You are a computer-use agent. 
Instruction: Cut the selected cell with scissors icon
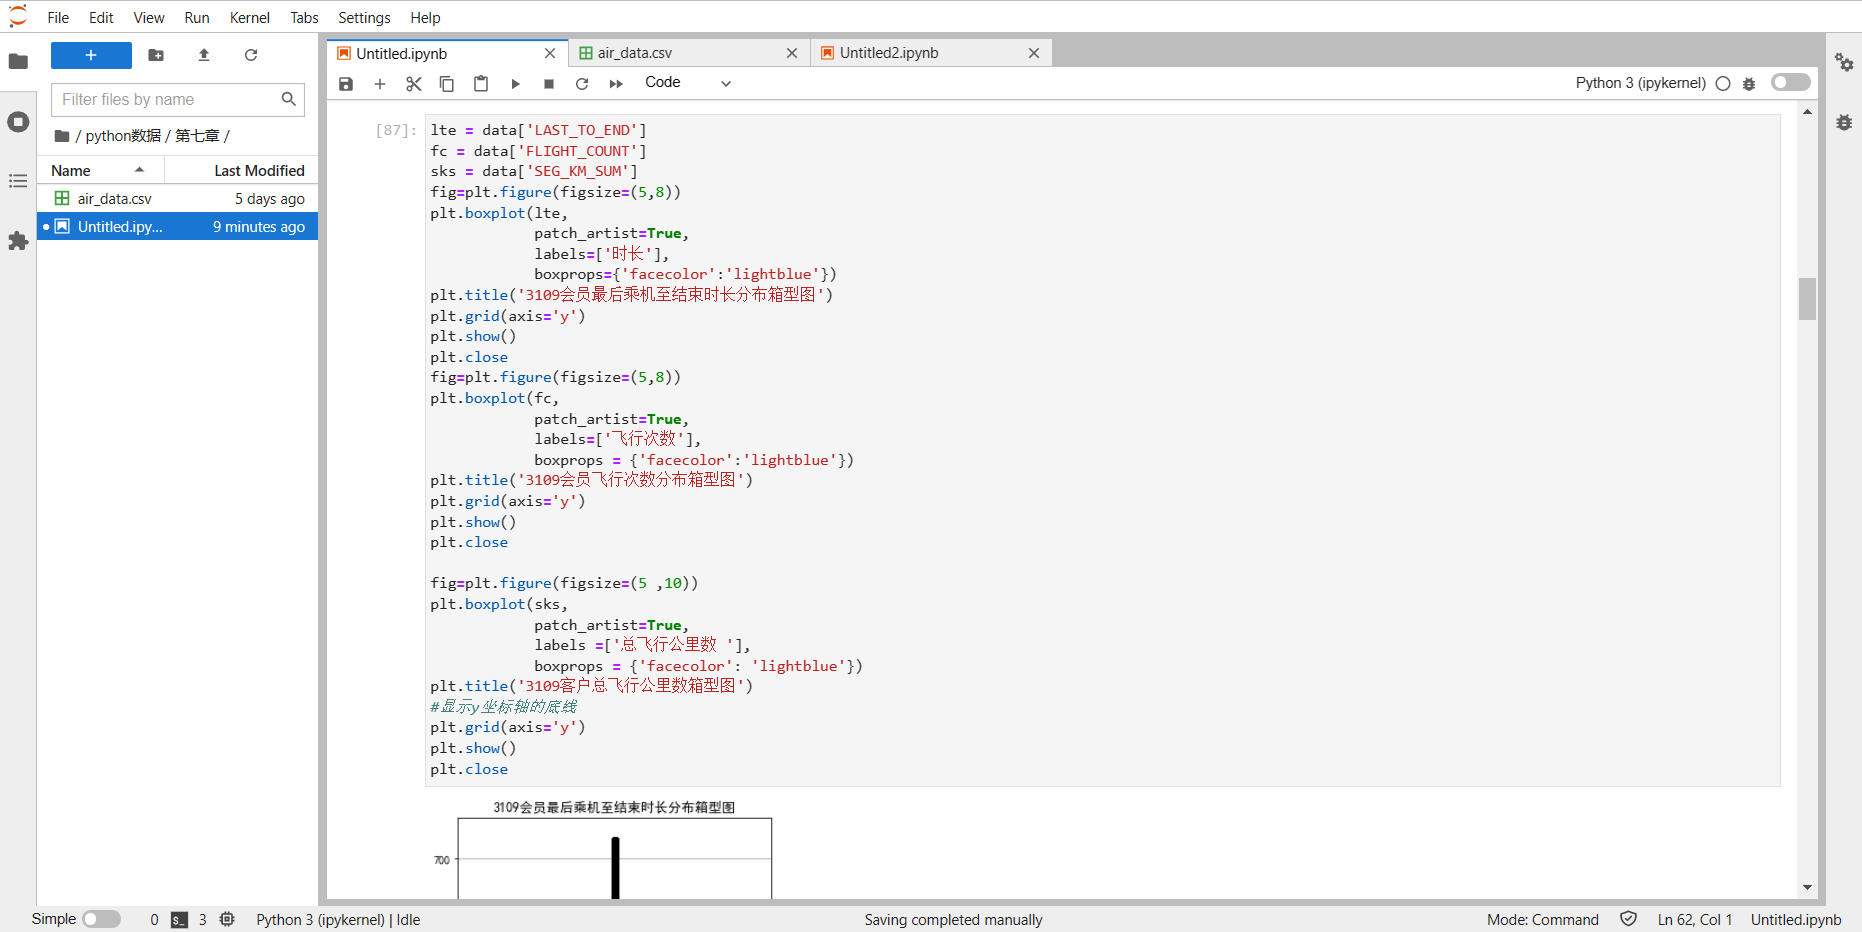pos(413,84)
